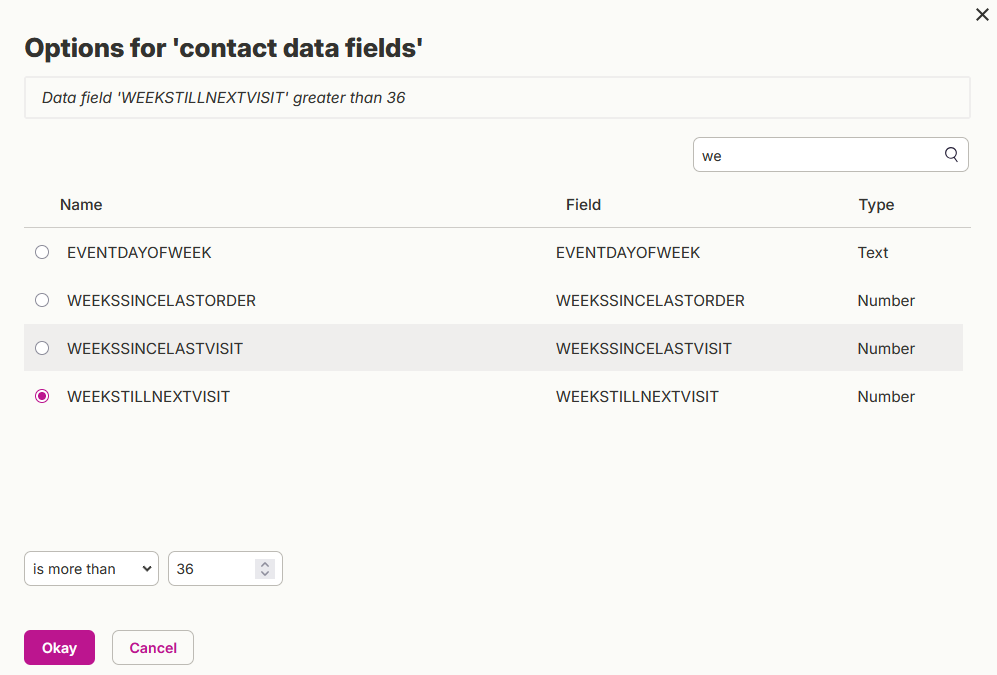Choose the WEEKSSINCELASTVISIT radio option
997x675 pixels.
pos(42,348)
